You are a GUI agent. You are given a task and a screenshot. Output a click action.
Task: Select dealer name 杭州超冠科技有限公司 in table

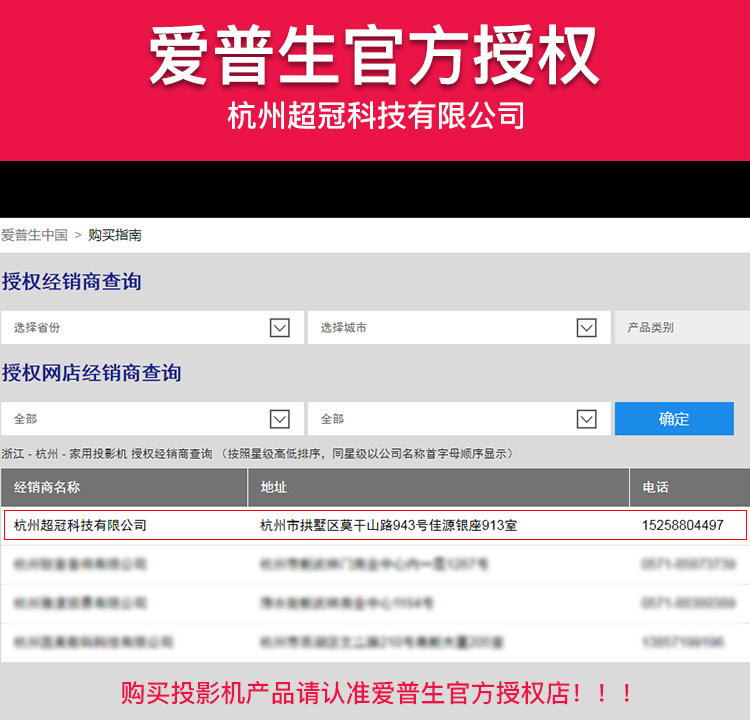pyautogui.click(x=80, y=525)
